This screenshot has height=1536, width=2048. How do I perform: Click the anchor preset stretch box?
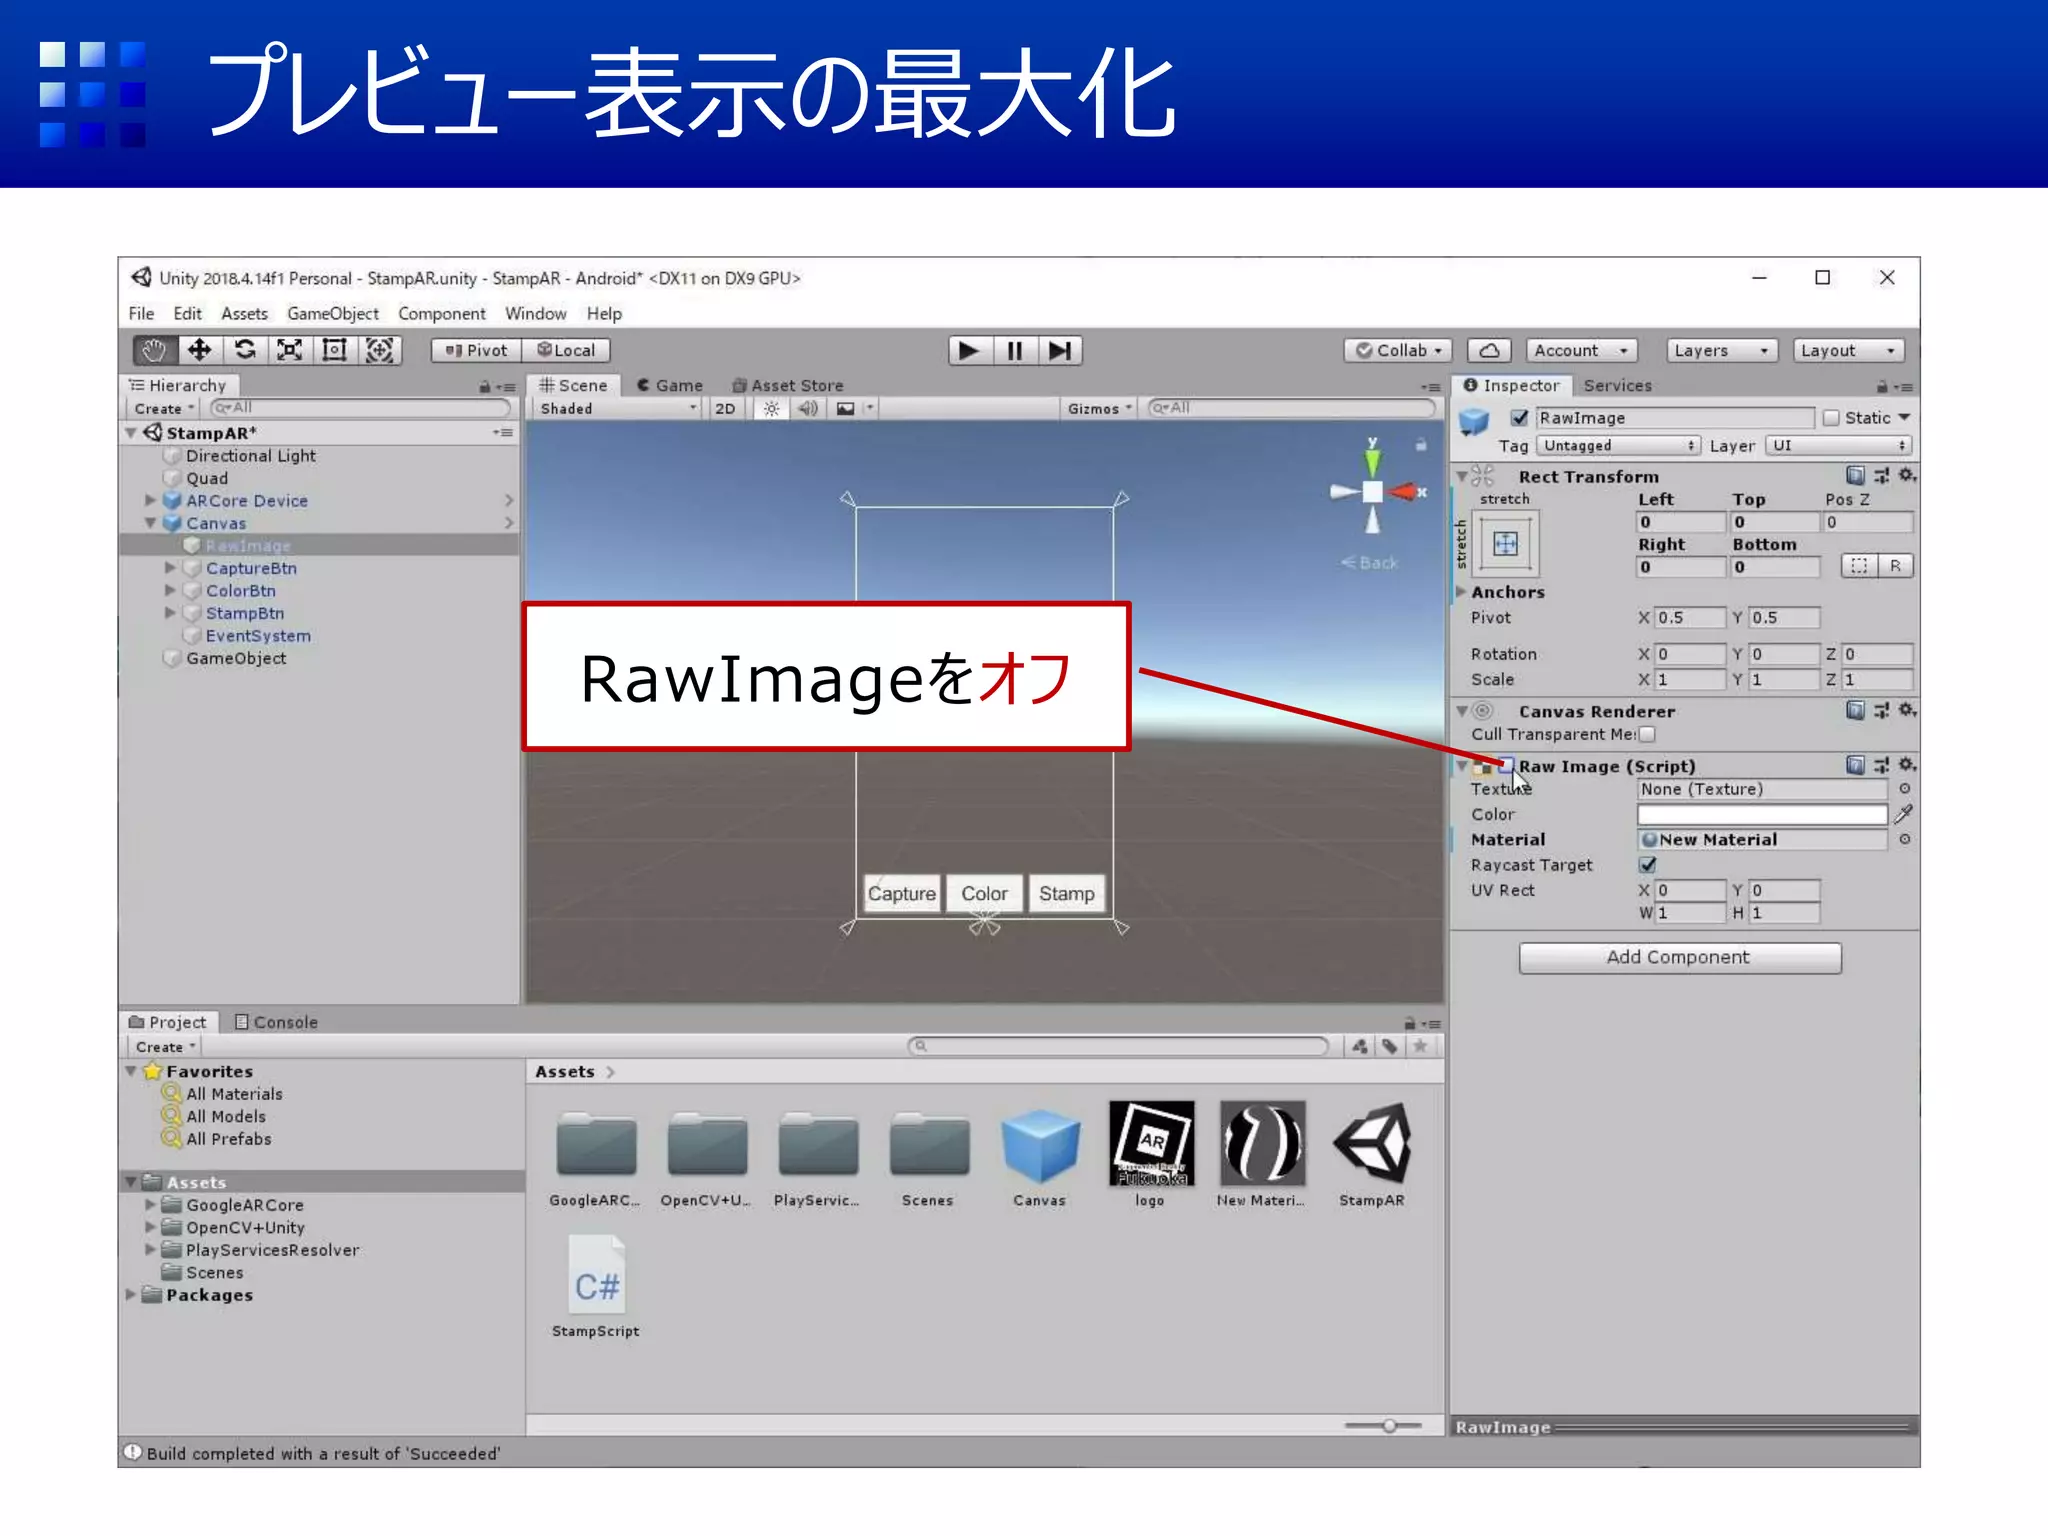(1505, 543)
